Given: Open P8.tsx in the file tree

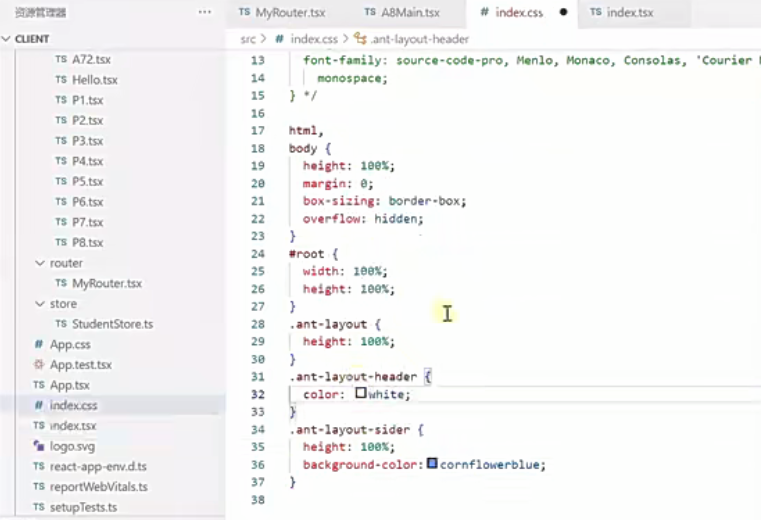Looking at the screenshot, I should click(x=87, y=242).
